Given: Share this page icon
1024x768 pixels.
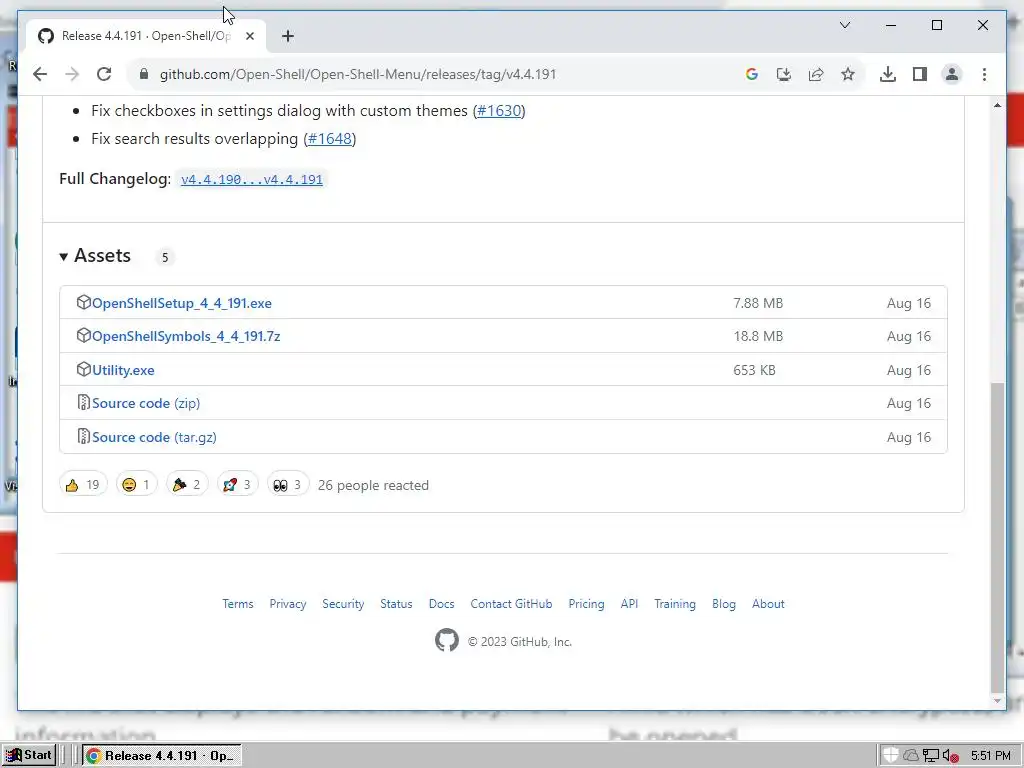Looking at the screenshot, I should pyautogui.click(x=816, y=74).
